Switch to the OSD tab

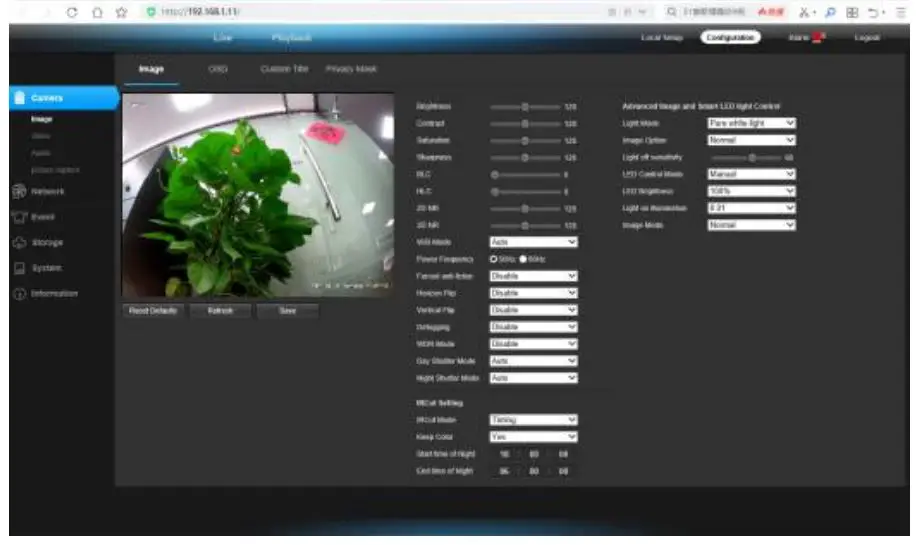(218, 69)
